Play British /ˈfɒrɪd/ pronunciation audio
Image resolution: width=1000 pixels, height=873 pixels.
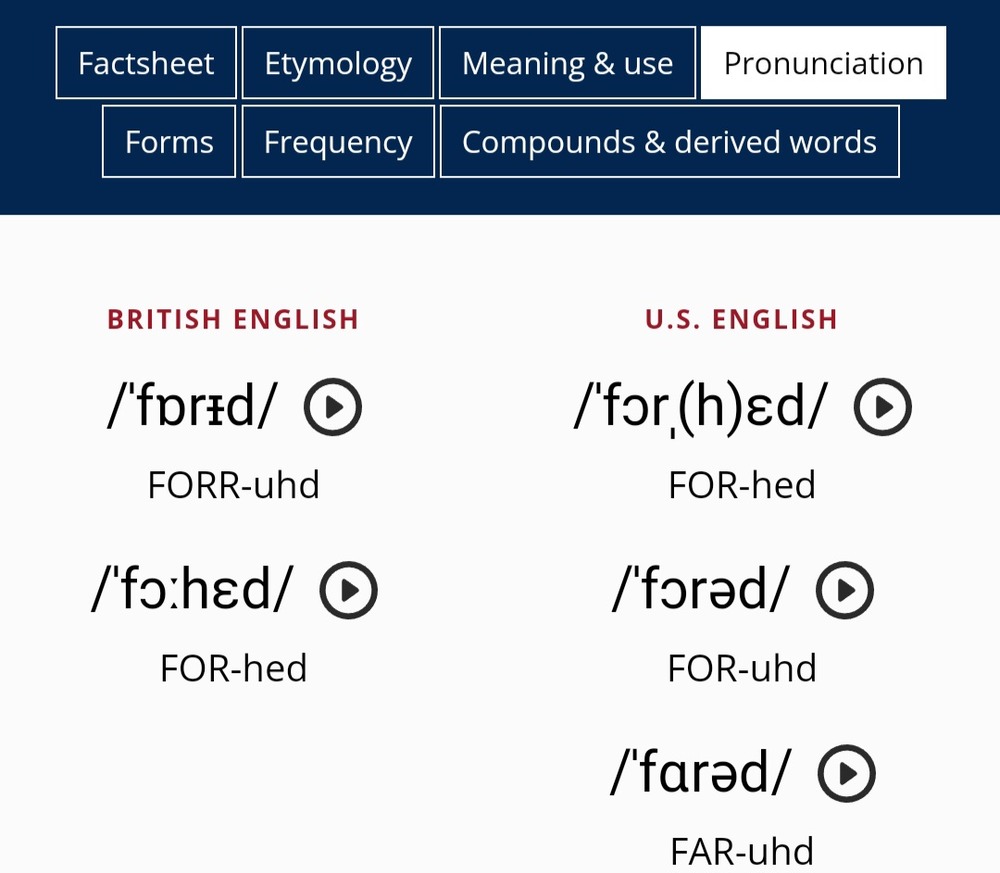pos(333,407)
